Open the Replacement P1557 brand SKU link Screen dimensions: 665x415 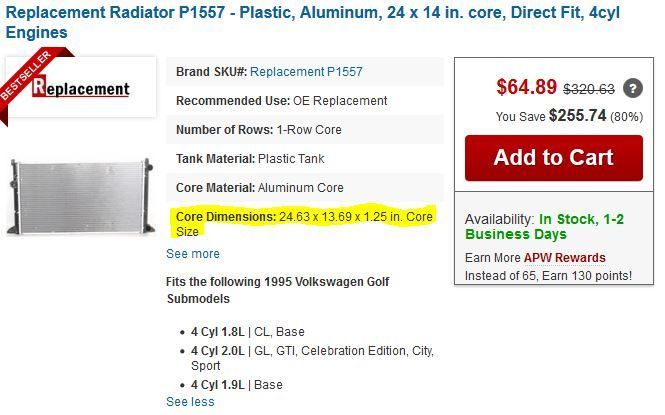coord(306,72)
